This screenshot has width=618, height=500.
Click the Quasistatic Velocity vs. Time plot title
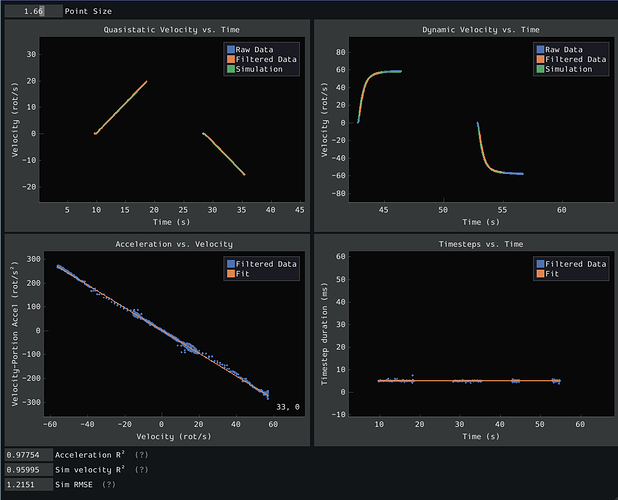171,30
